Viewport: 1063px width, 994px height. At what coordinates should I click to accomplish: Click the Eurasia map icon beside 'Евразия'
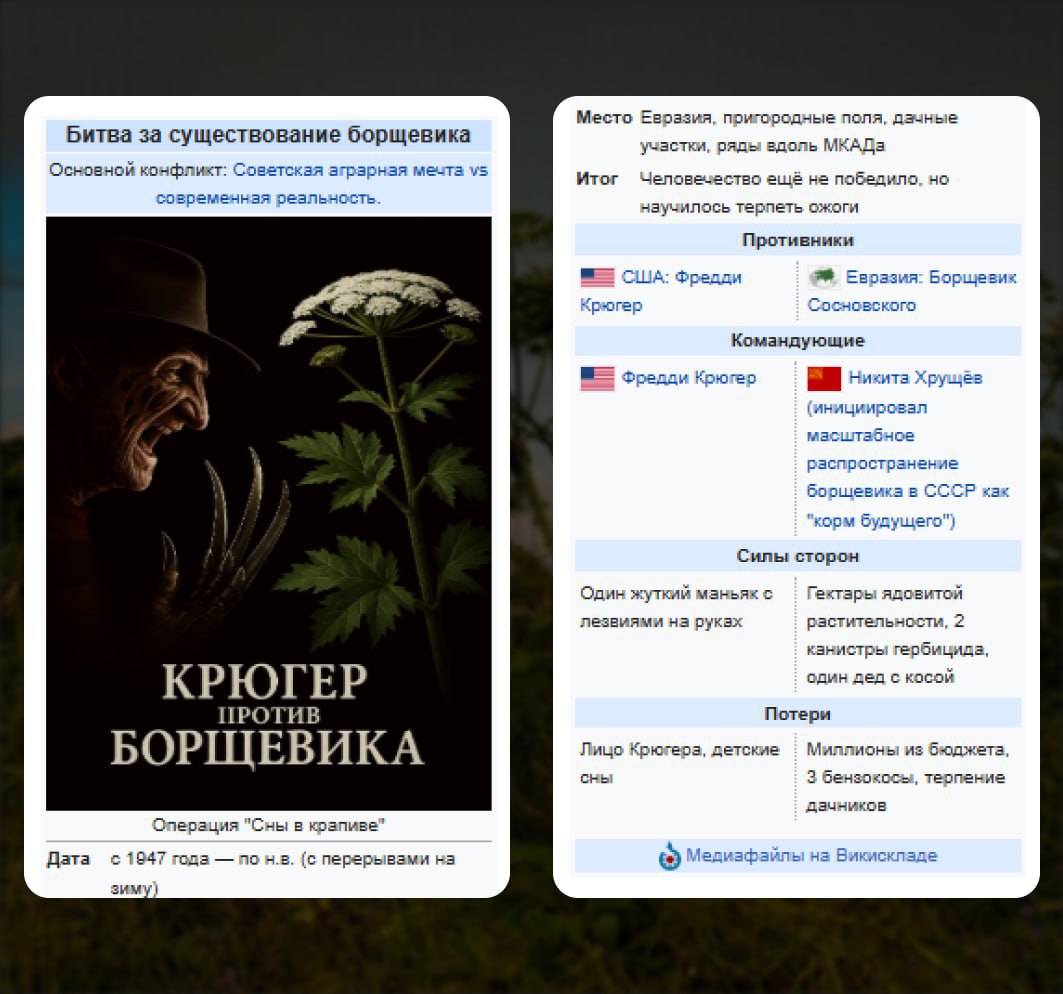[x=824, y=277]
